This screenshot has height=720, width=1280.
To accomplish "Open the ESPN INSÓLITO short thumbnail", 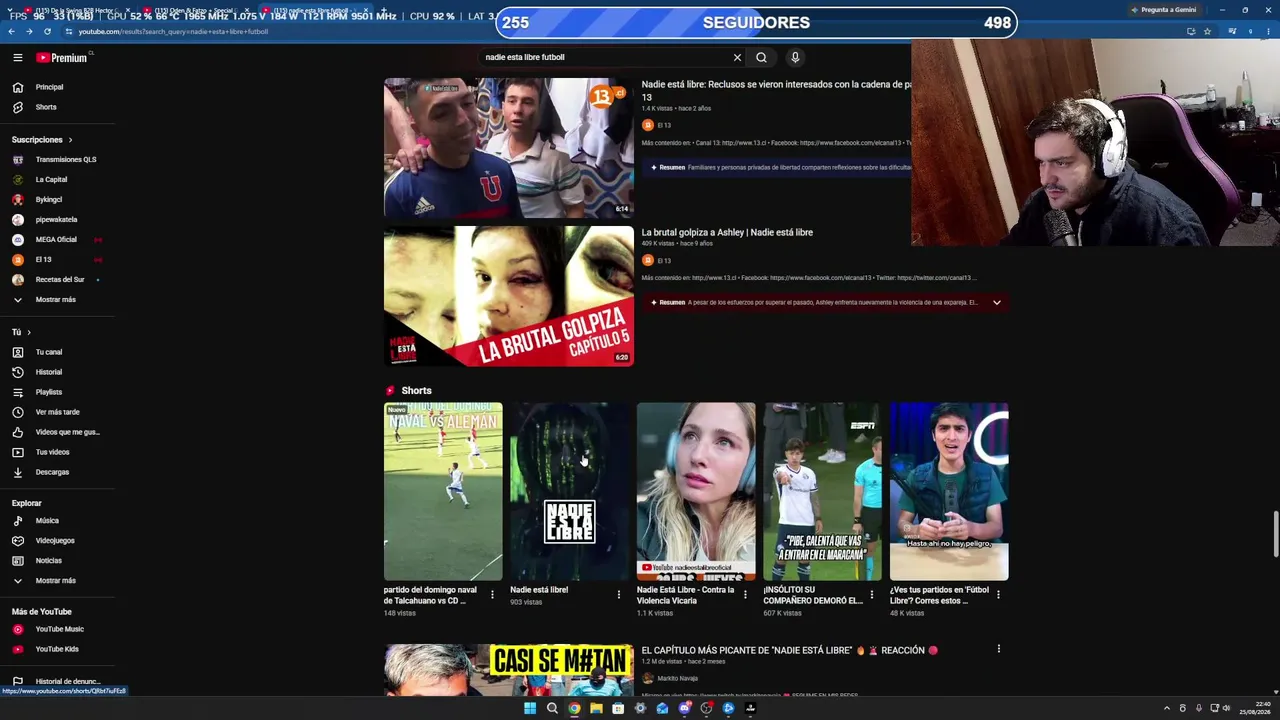I will (822, 492).
